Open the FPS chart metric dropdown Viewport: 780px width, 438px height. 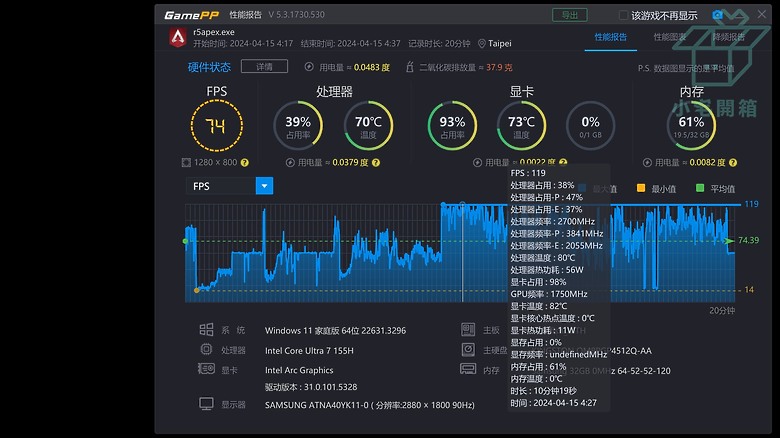tap(264, 186)
